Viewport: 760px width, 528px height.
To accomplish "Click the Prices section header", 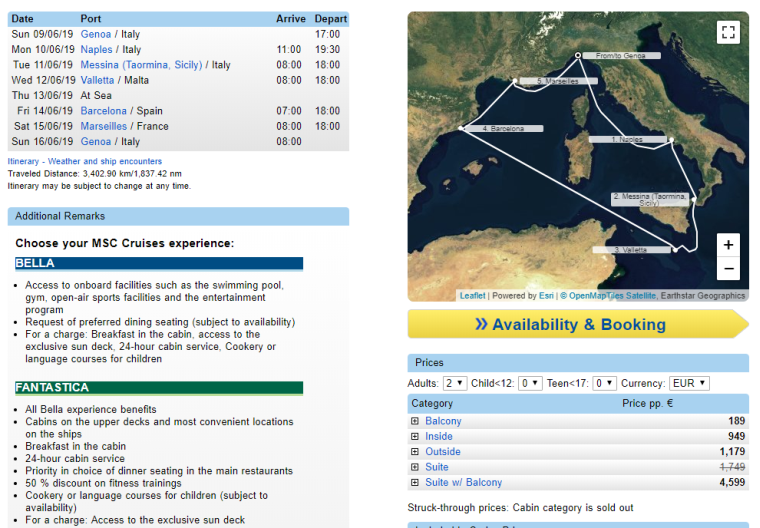I will [x=578, y=363].
